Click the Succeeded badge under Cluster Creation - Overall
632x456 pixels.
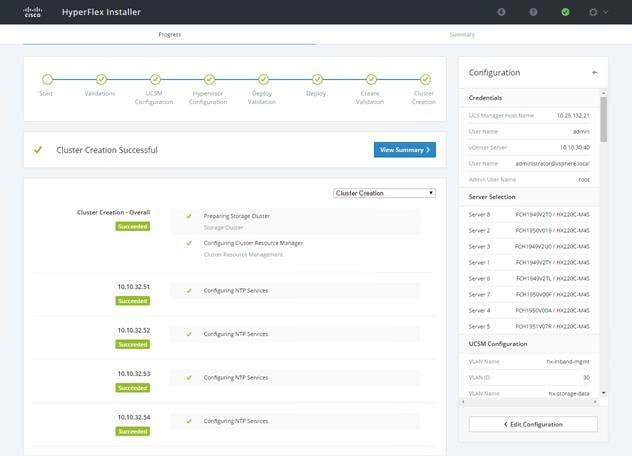pyautogui.click(x=133, y=227)
